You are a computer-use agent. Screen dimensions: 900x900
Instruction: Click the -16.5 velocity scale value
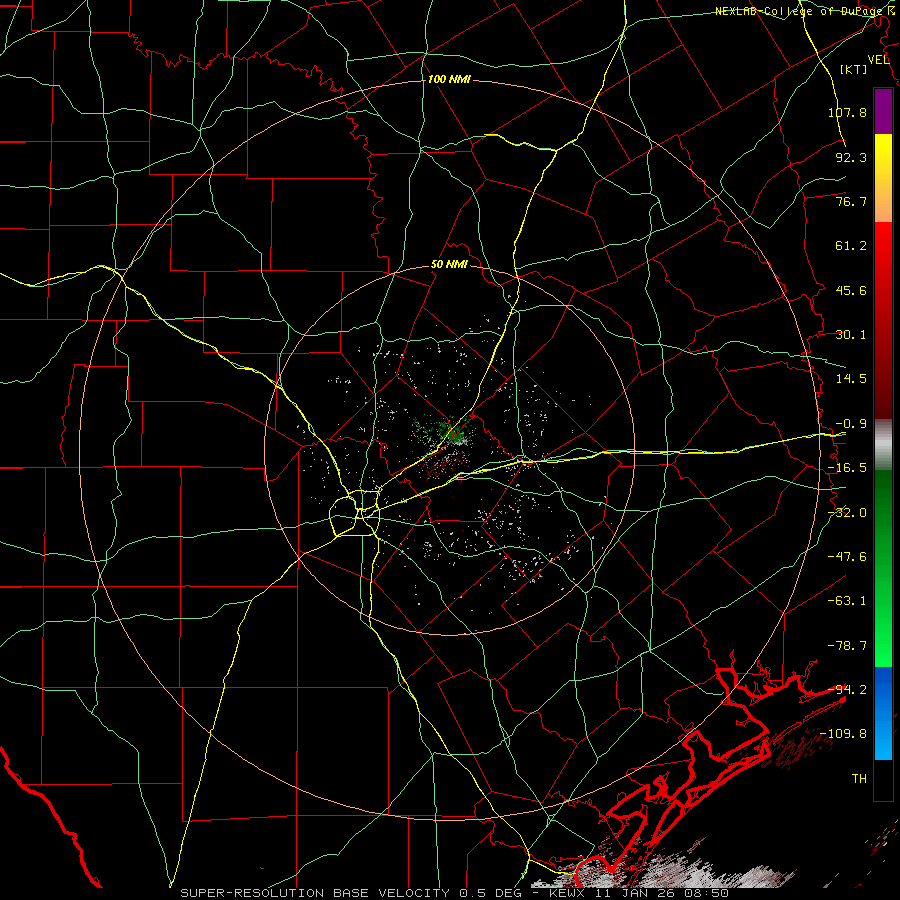pyautogui.click(x=847, y=468)
